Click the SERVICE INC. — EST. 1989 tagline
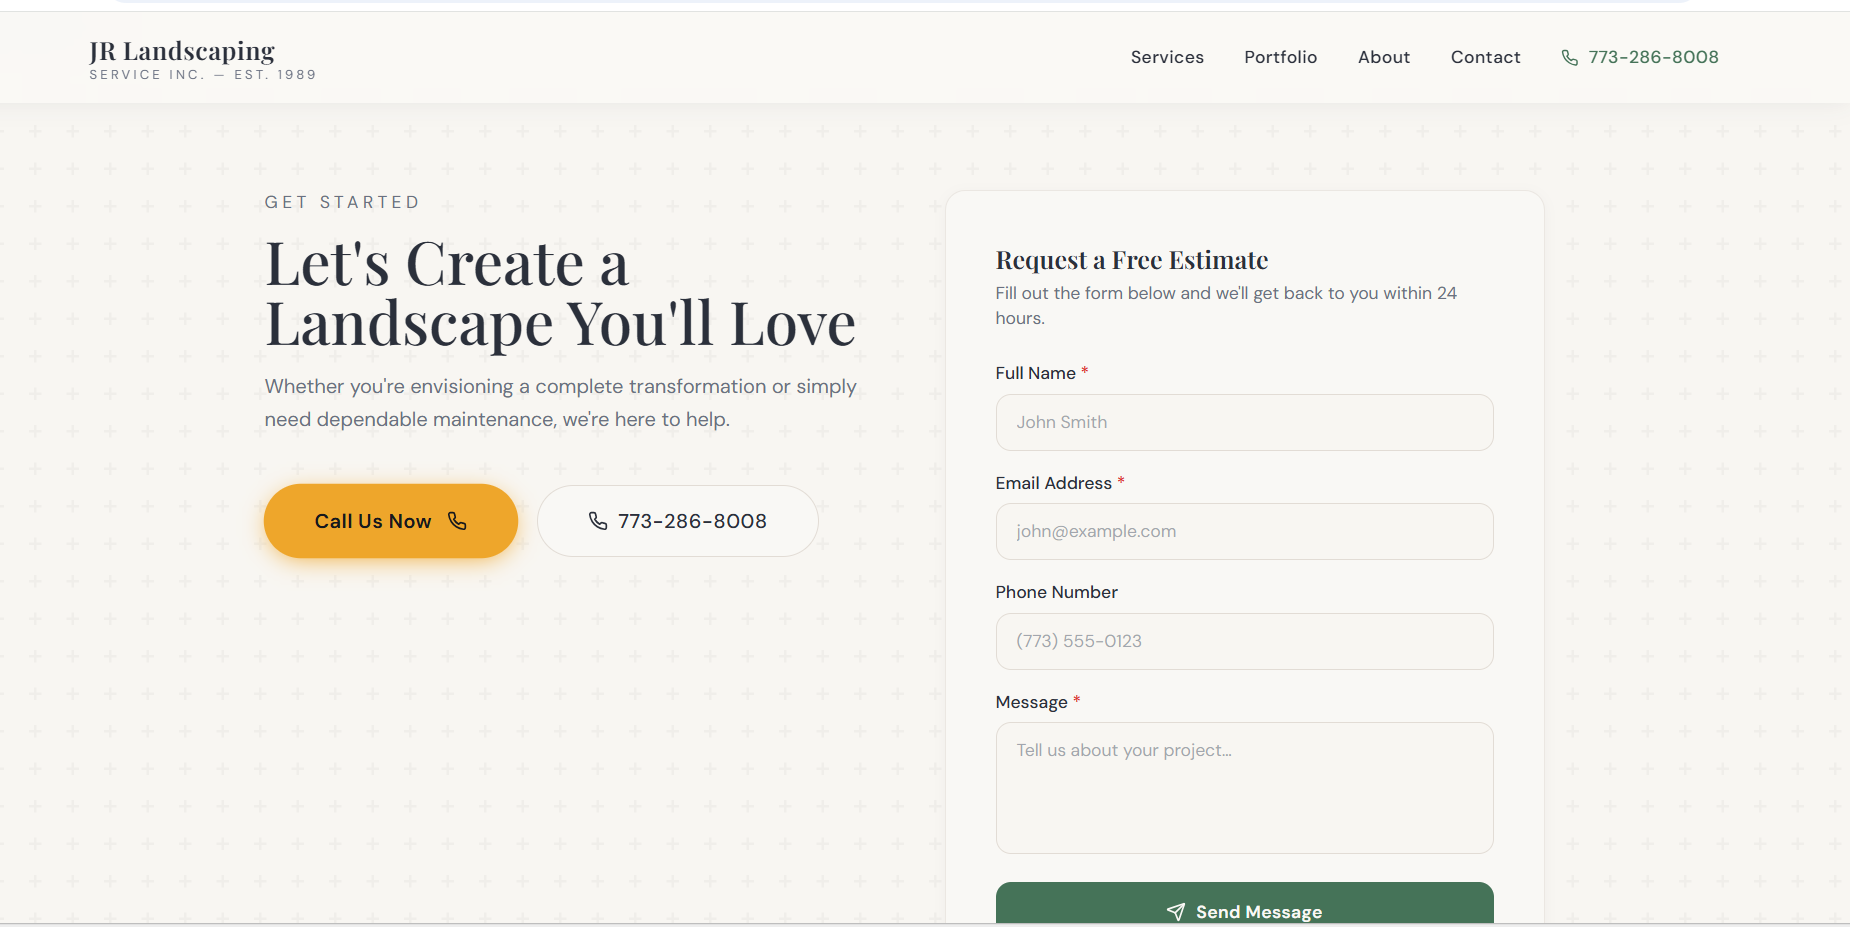Image resolution: width=1850 pixels, height=927 pixels. [203, 75]
